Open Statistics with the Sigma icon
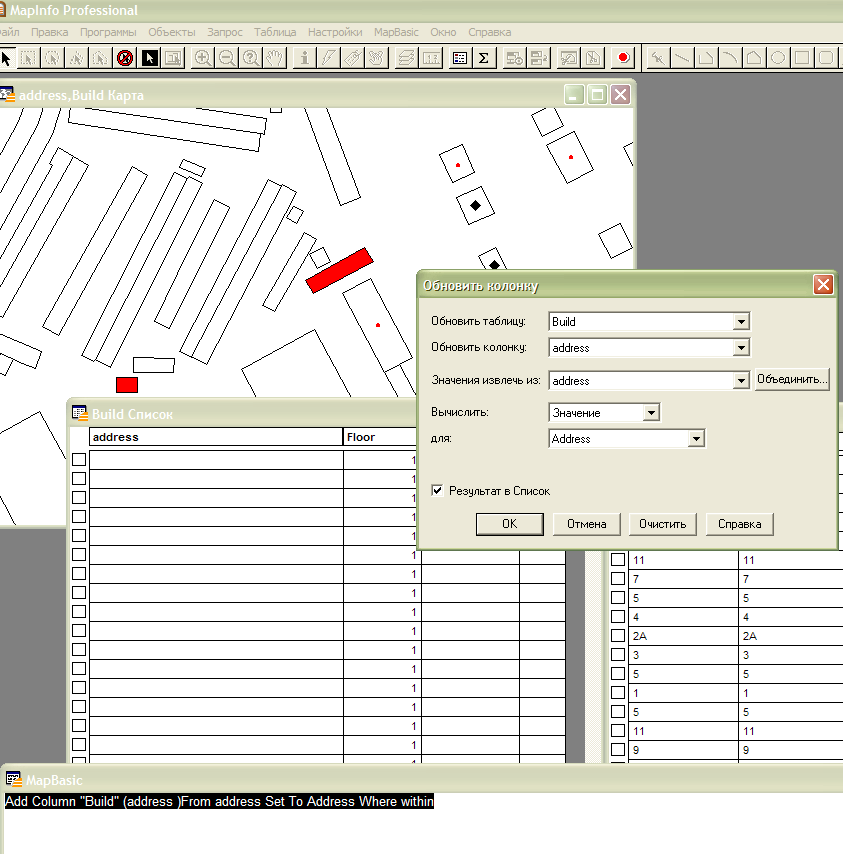 click(x=484, y=58)
